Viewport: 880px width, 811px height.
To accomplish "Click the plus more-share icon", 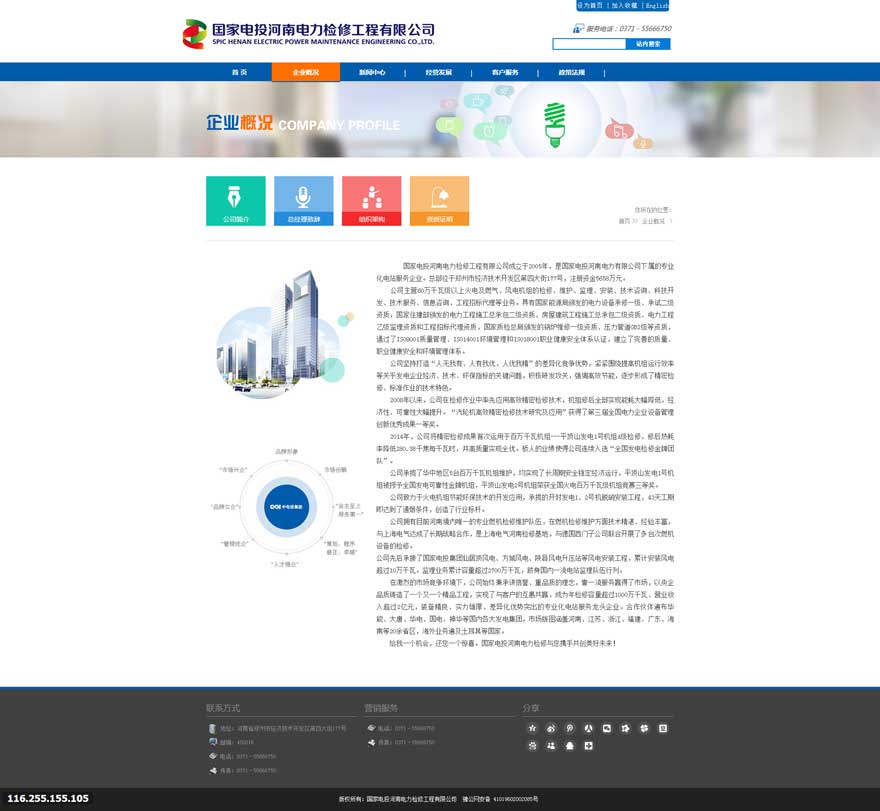I will pyautogui.click(x=589, y=745).
